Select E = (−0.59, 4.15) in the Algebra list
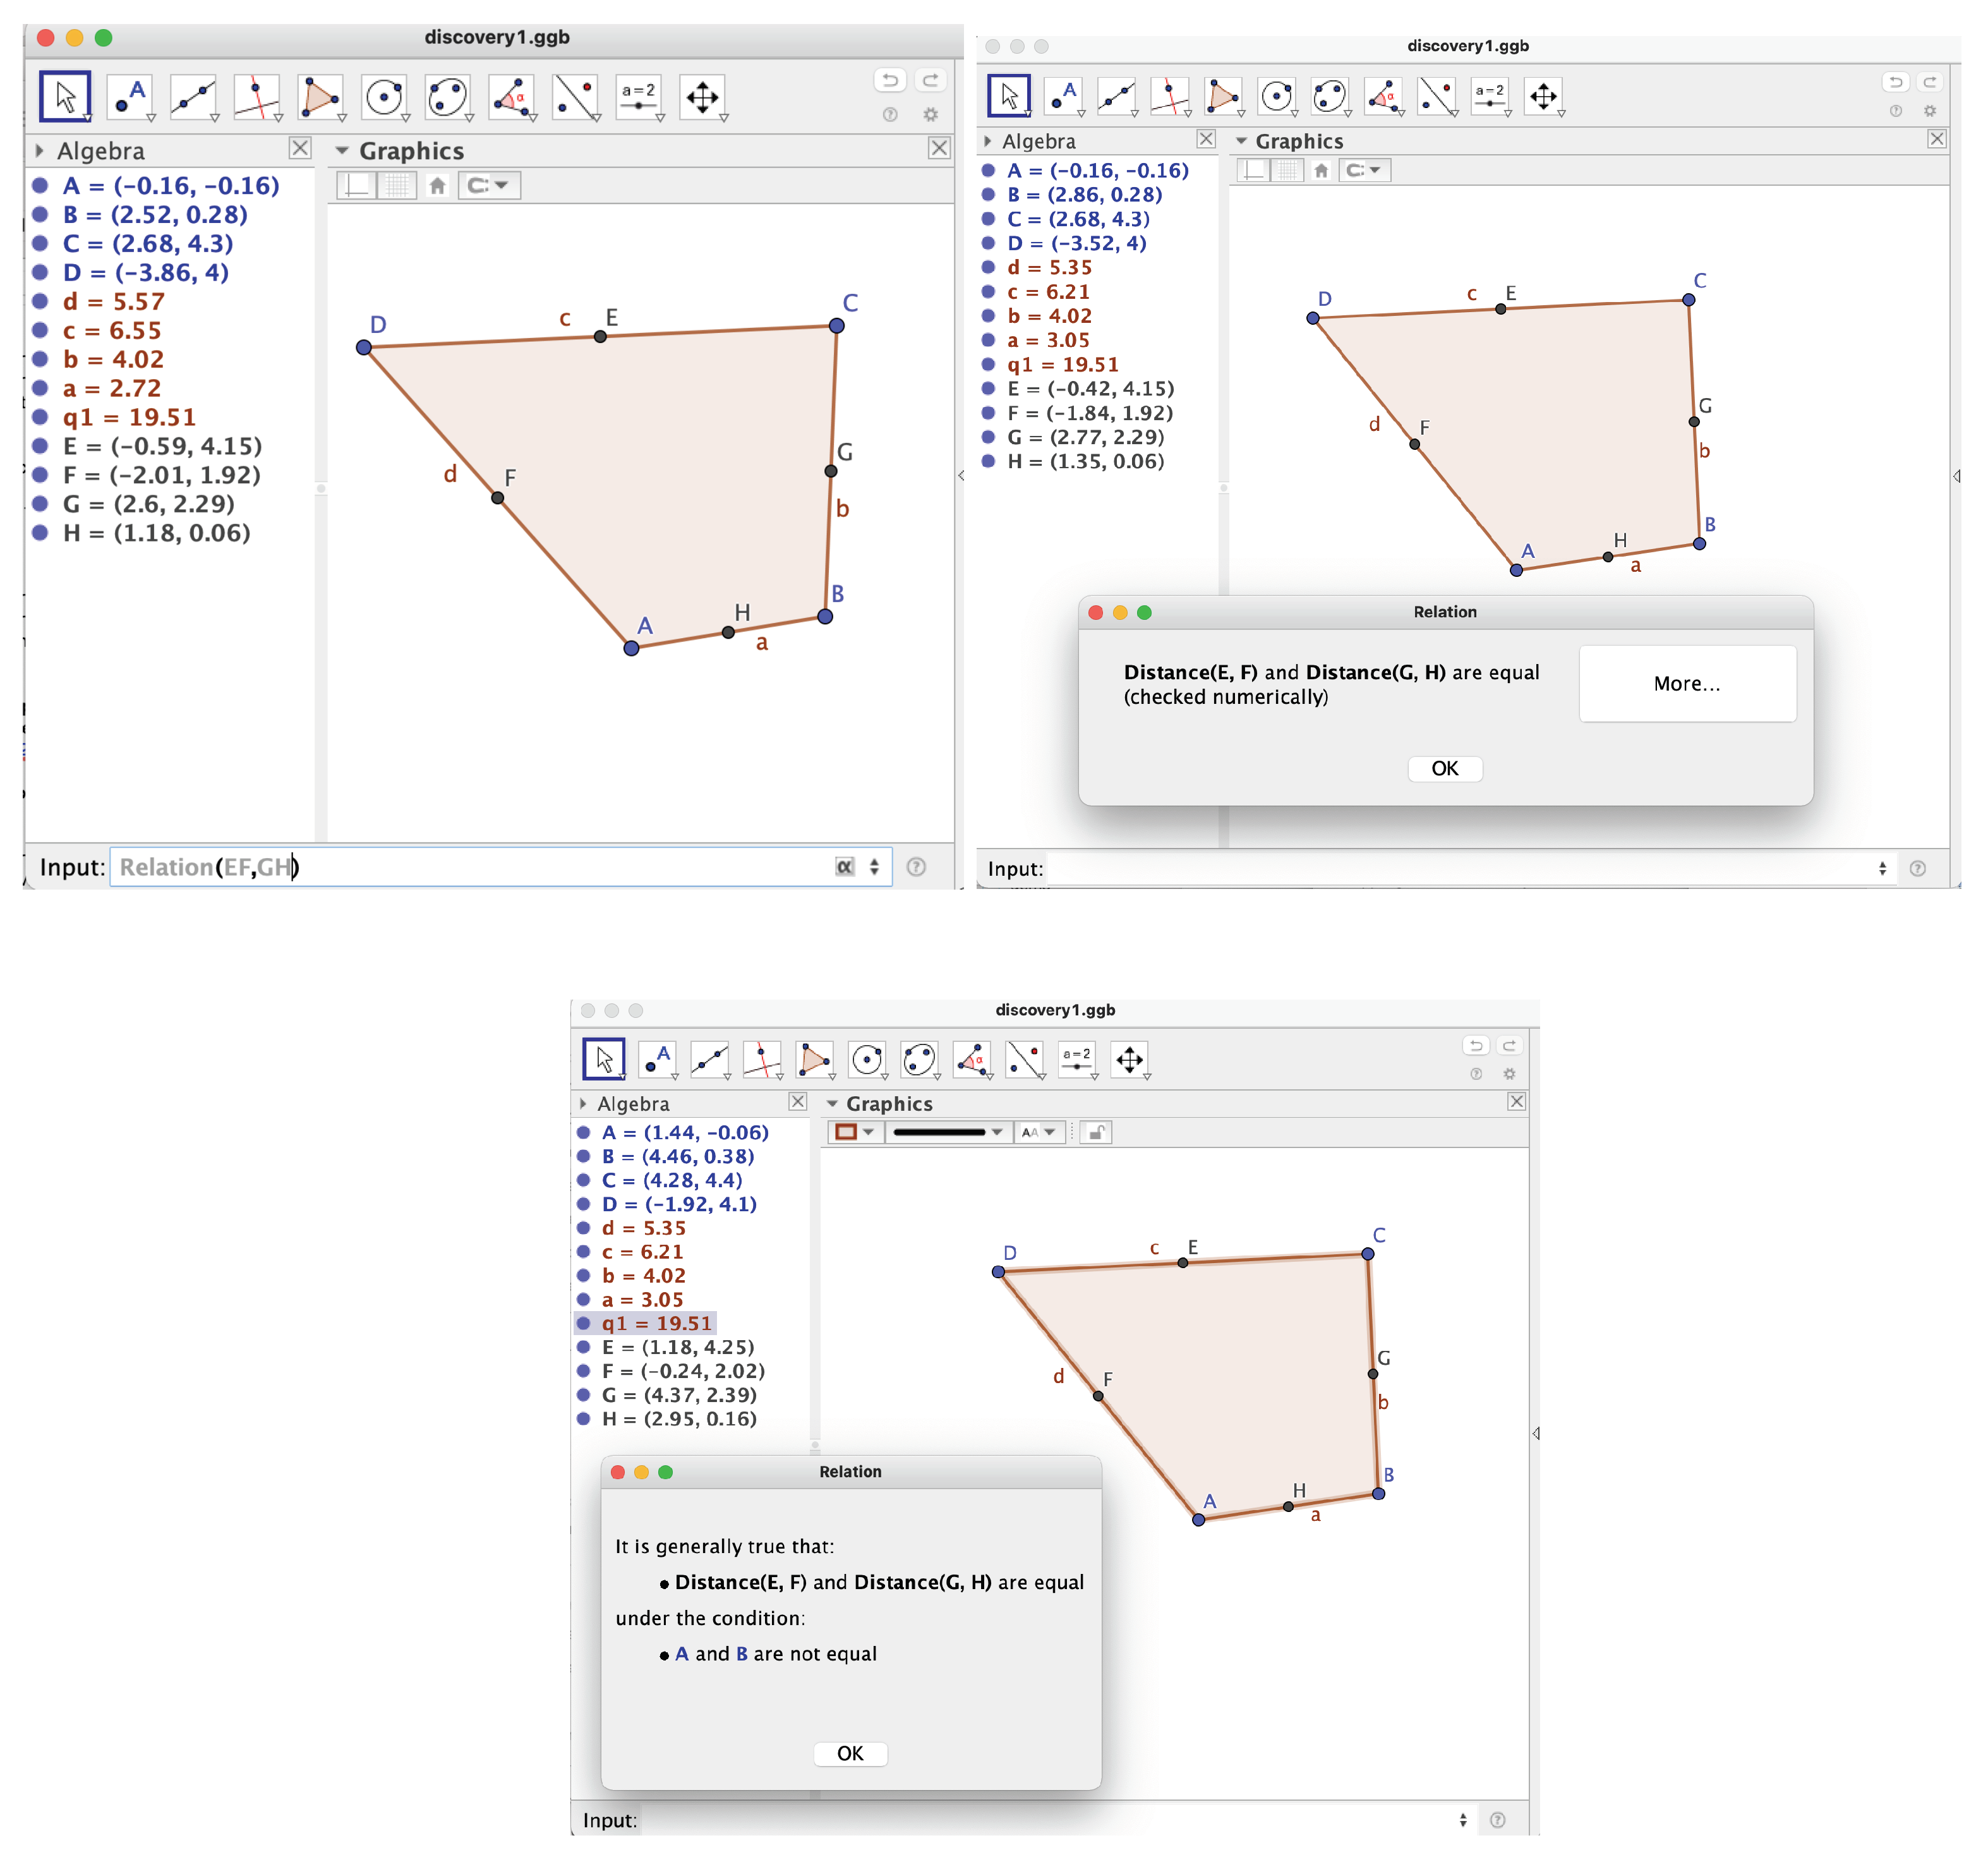Screen dimensions: 1988x1857 pyautogui.click(x=162, y=446)
